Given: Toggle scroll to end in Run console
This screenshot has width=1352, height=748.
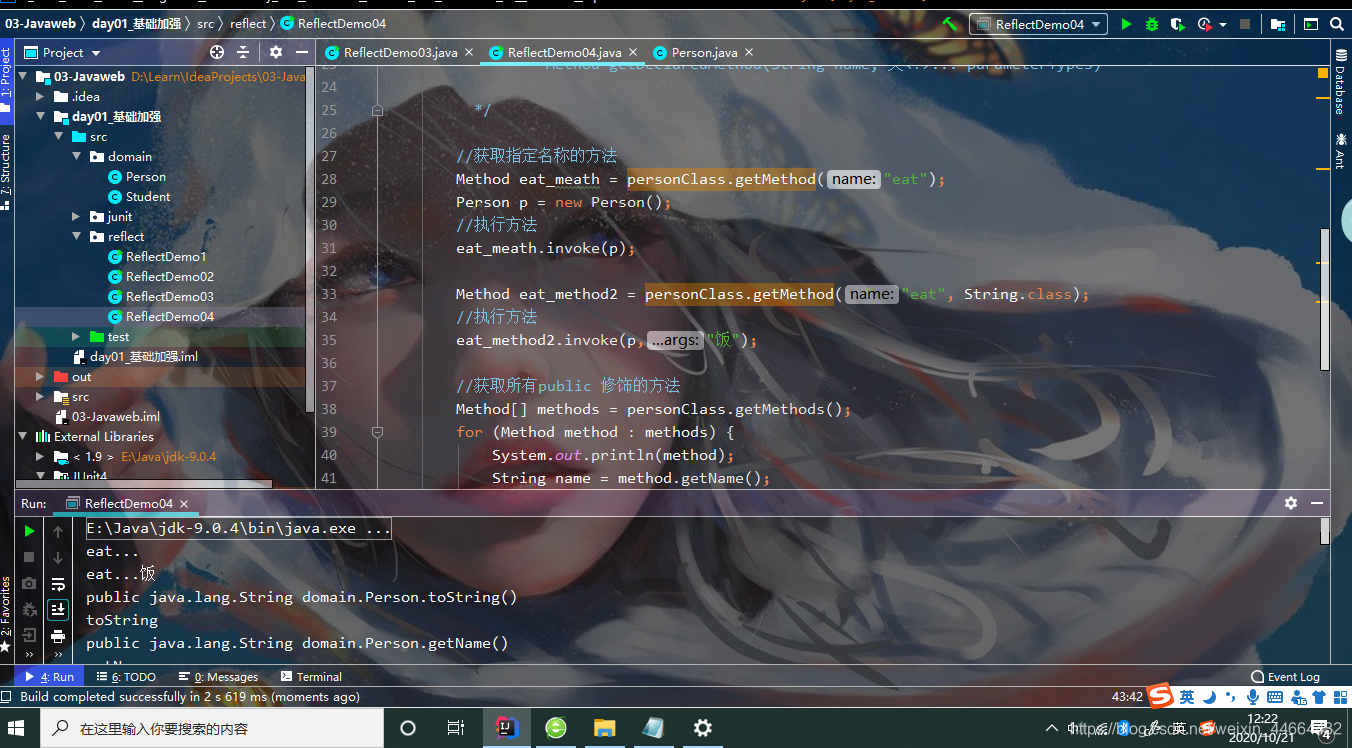Looking at the screenshot, I should [x=58, y=609].
